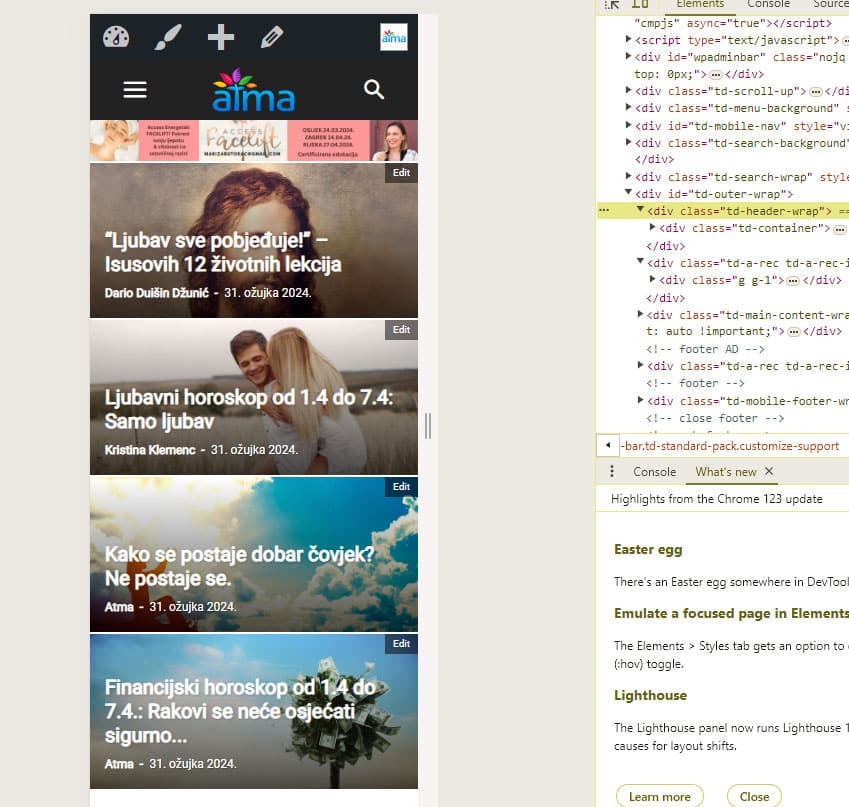The width and height of the screenshot is (849, 807).
Task: Expand the div class td-container node
Action: coord(652,227)
